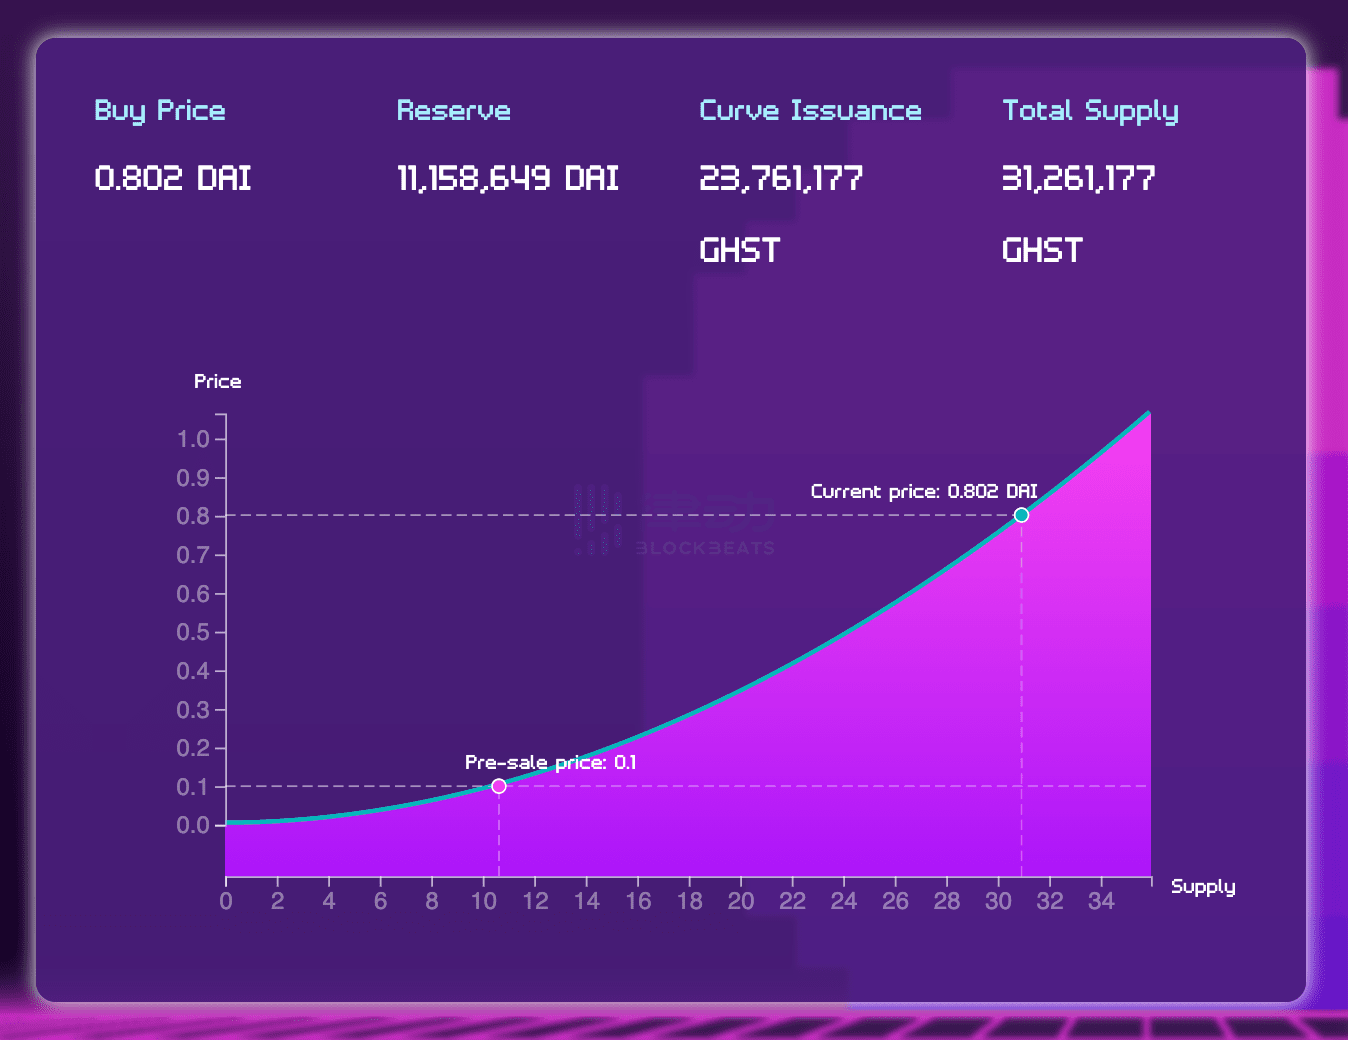The image size is (1348, 1040).
Task: Click the current price marker on the curve
Action: (x=1021, y=515)
